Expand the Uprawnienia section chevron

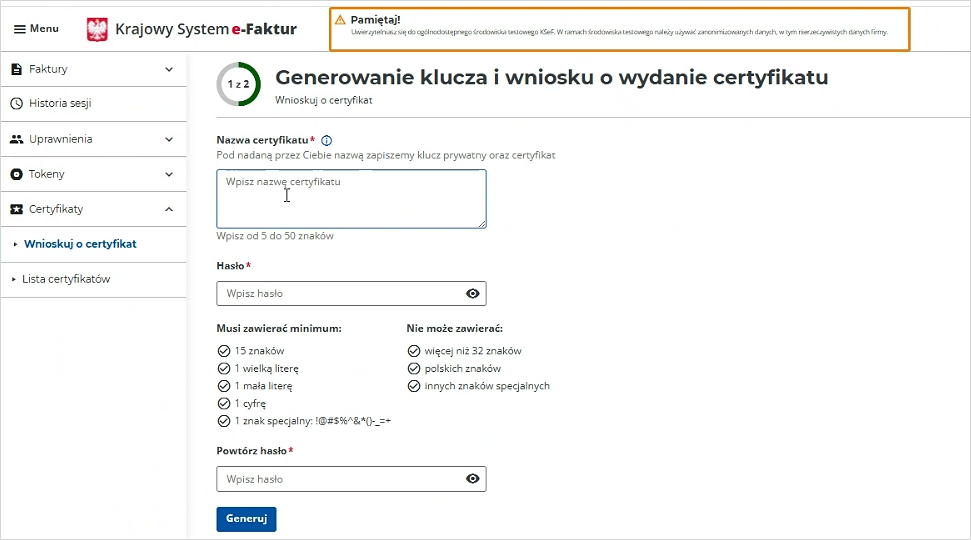(x=169, y=139)
